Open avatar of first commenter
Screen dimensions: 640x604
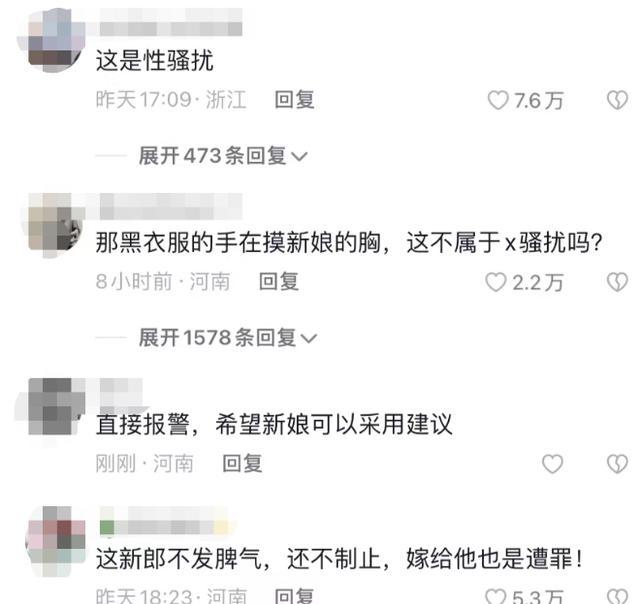(51, 41)
